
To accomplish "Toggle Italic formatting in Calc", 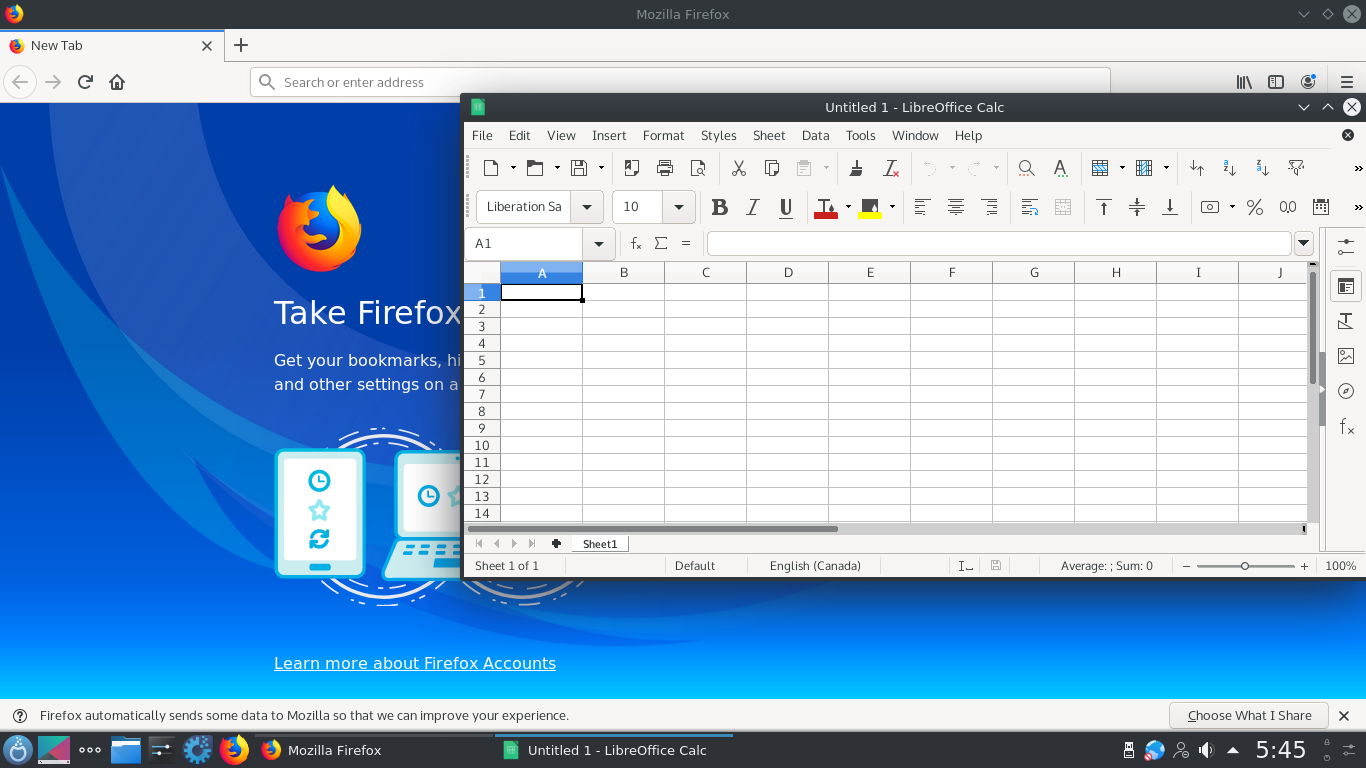I will click(753, 207).
